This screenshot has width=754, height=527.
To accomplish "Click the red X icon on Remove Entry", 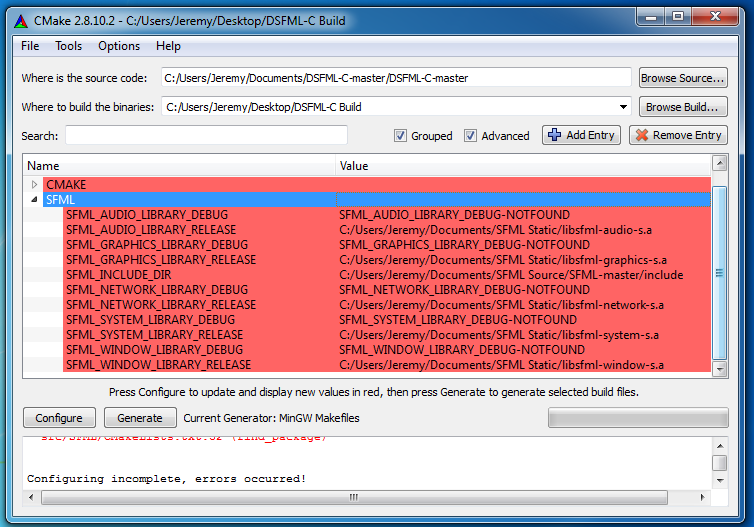I will coord(641,135).
